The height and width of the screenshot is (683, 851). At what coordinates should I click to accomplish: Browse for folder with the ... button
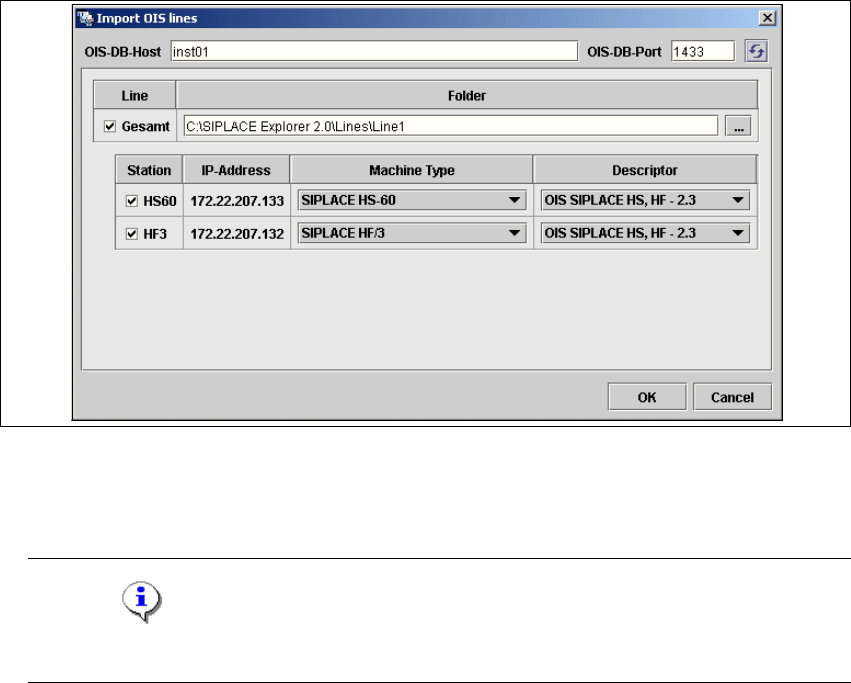[738, 127]
